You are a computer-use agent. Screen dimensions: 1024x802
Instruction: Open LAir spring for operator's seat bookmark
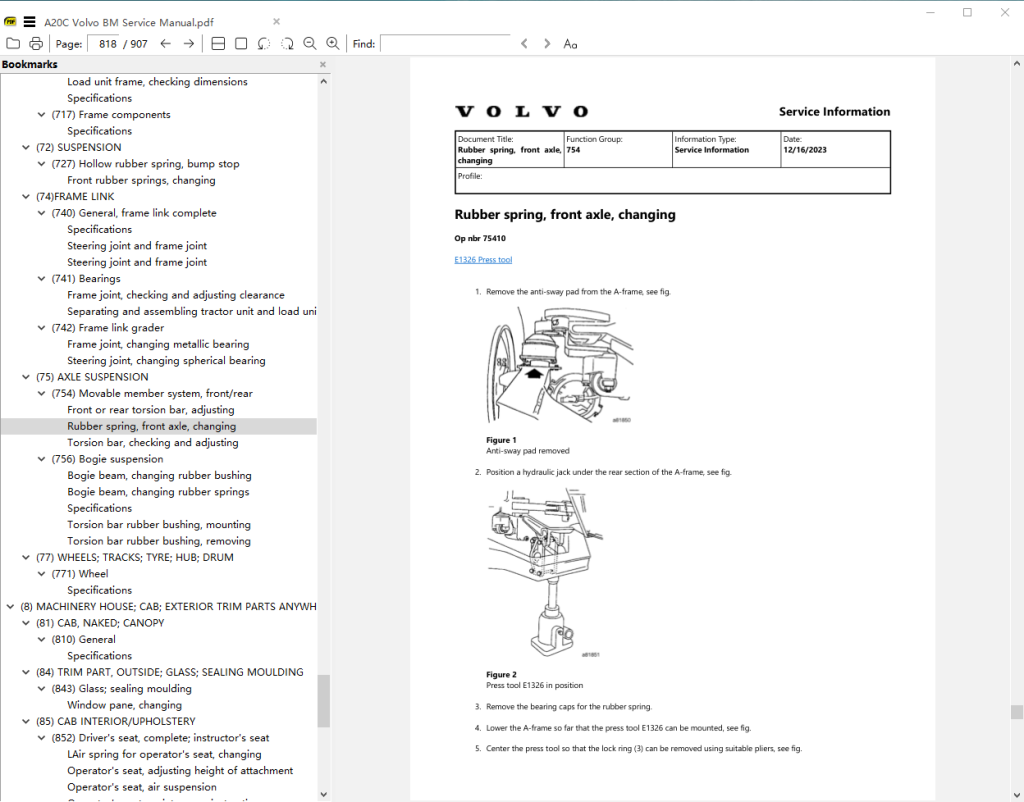[x=165, y=754]
